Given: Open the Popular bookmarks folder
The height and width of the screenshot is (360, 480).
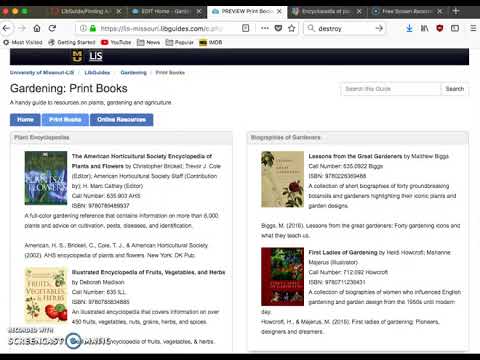Looking at the screenshot, I should point(180,42).
